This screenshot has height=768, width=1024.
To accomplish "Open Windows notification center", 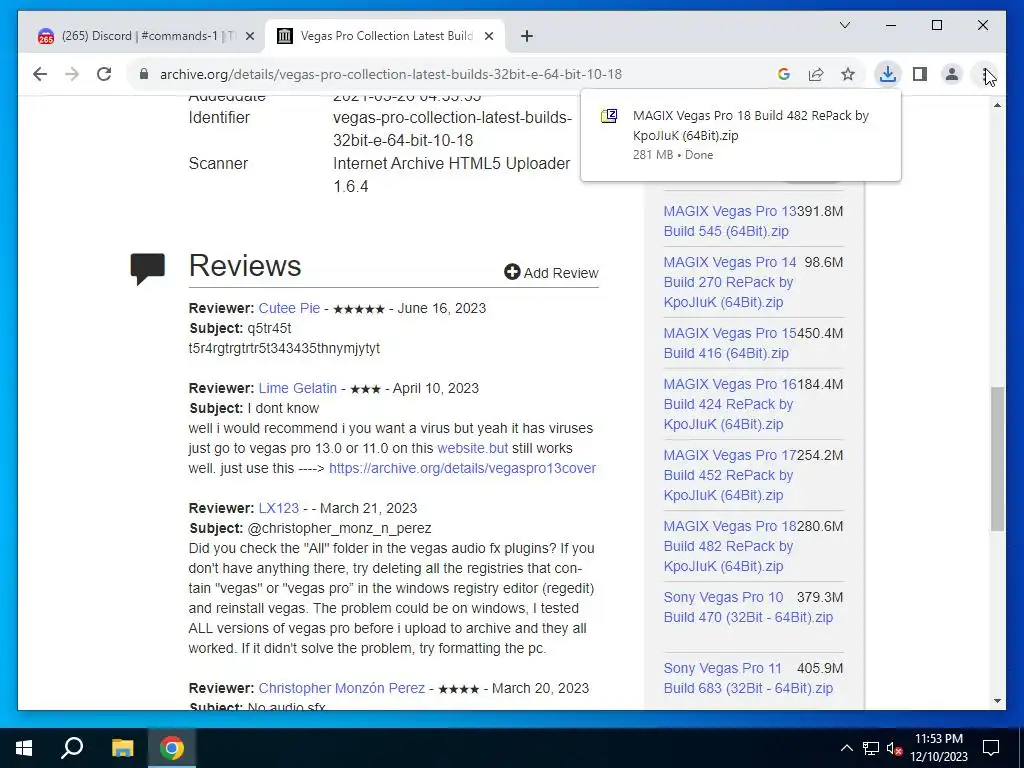I will click(991, 748).
